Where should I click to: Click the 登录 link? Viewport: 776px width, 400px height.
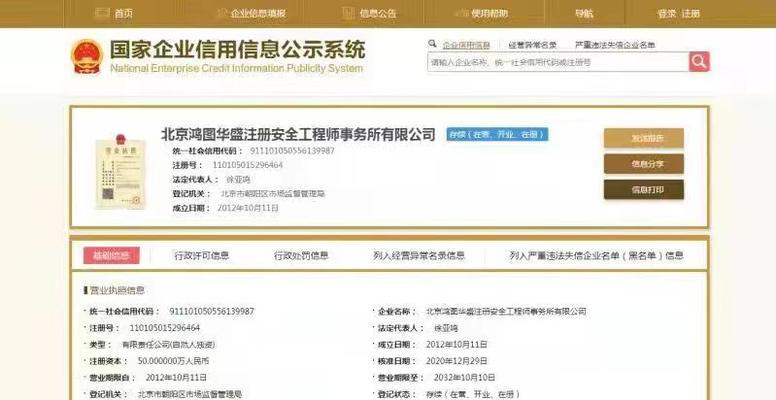667,14
